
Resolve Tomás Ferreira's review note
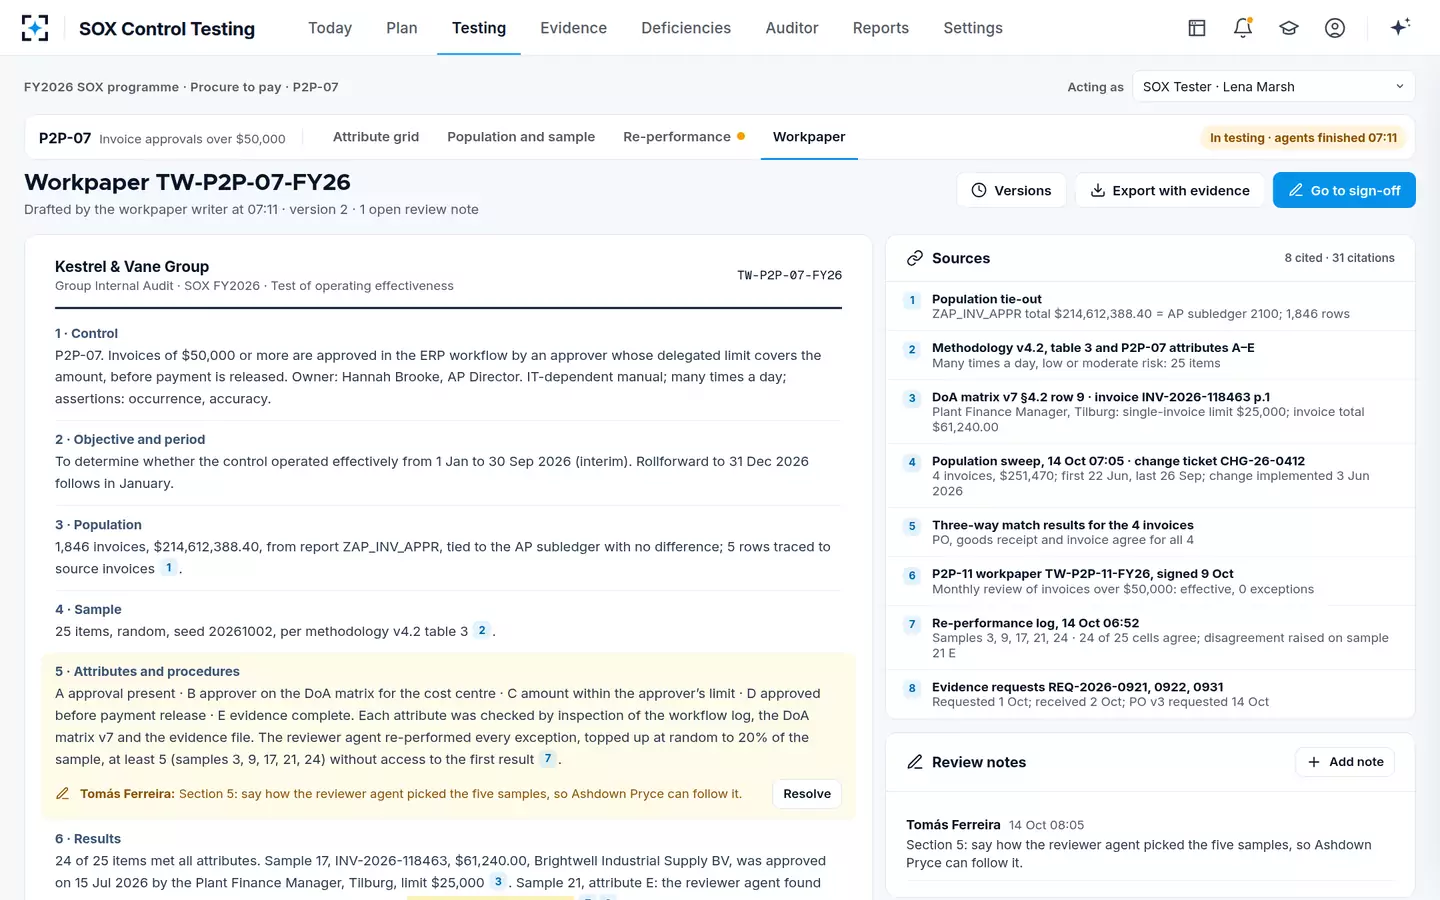[807, 794]
